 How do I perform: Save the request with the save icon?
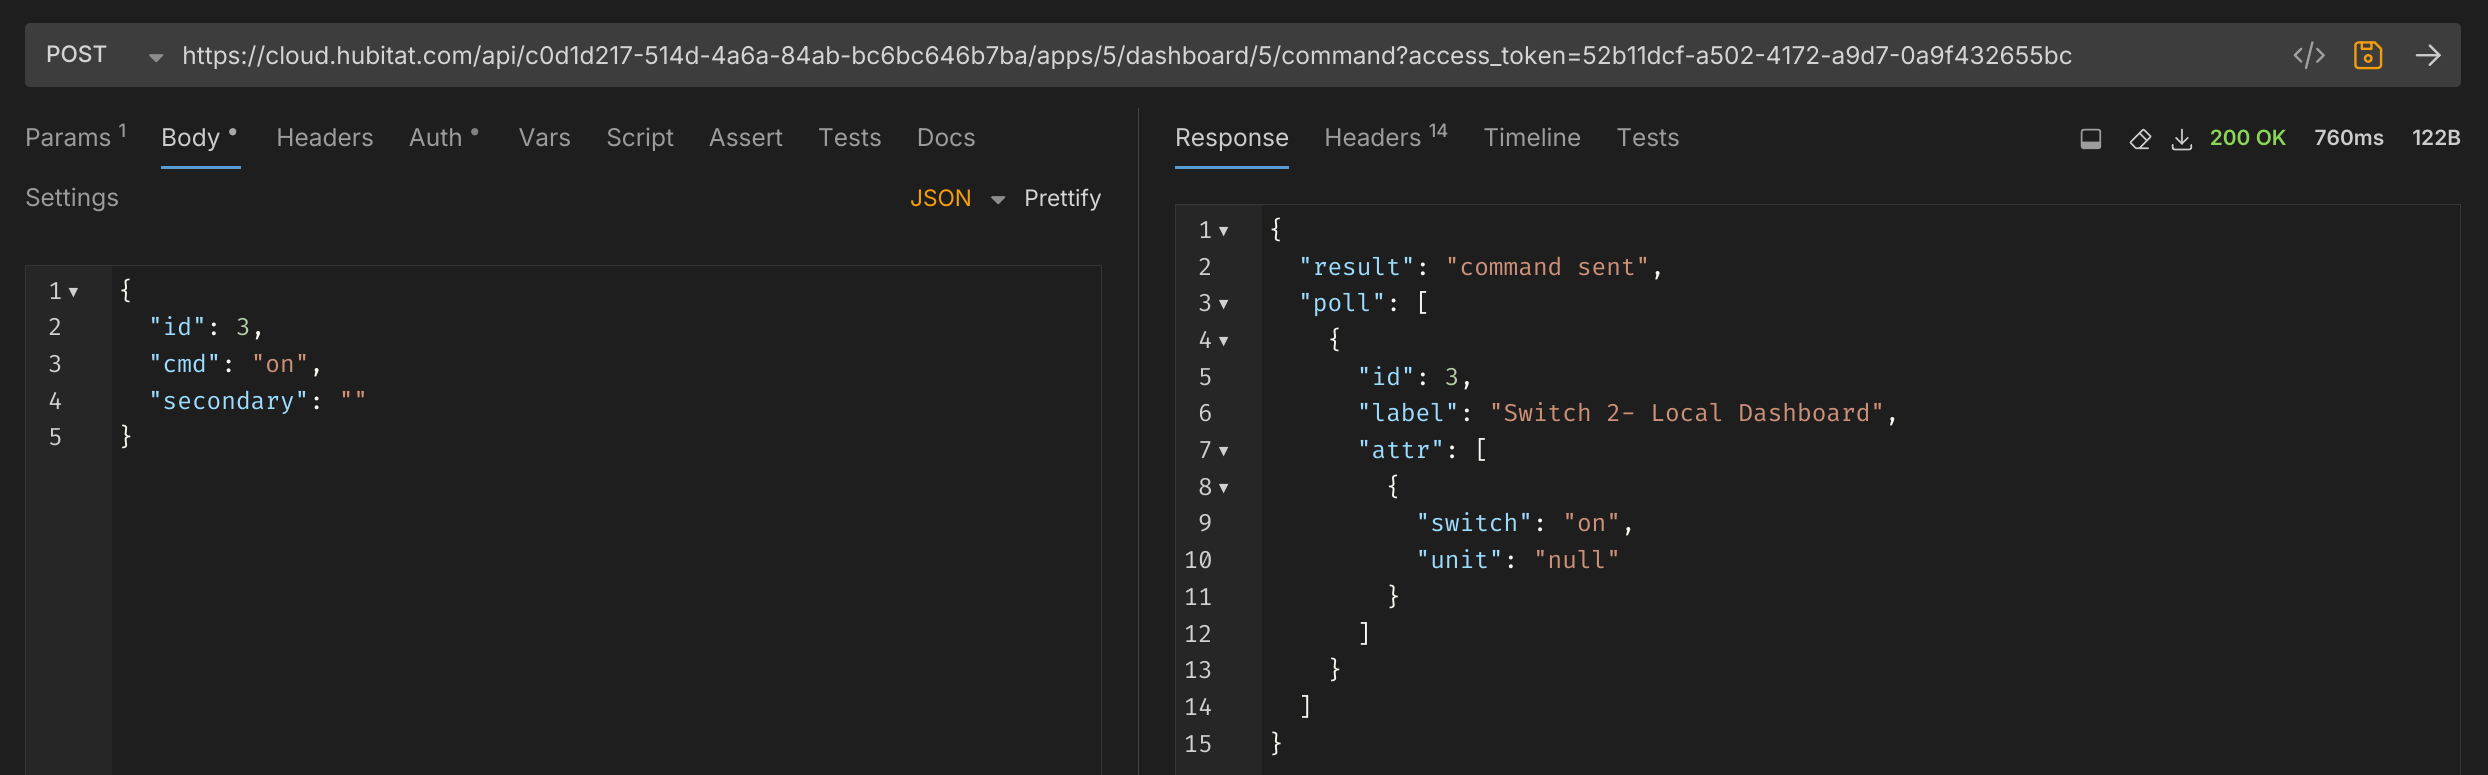click(2367, 56)
